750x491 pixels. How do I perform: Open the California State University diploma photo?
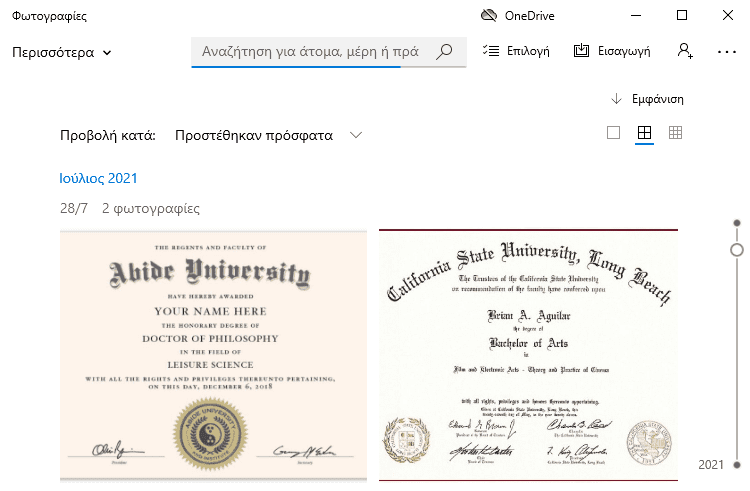click(529, 355)
